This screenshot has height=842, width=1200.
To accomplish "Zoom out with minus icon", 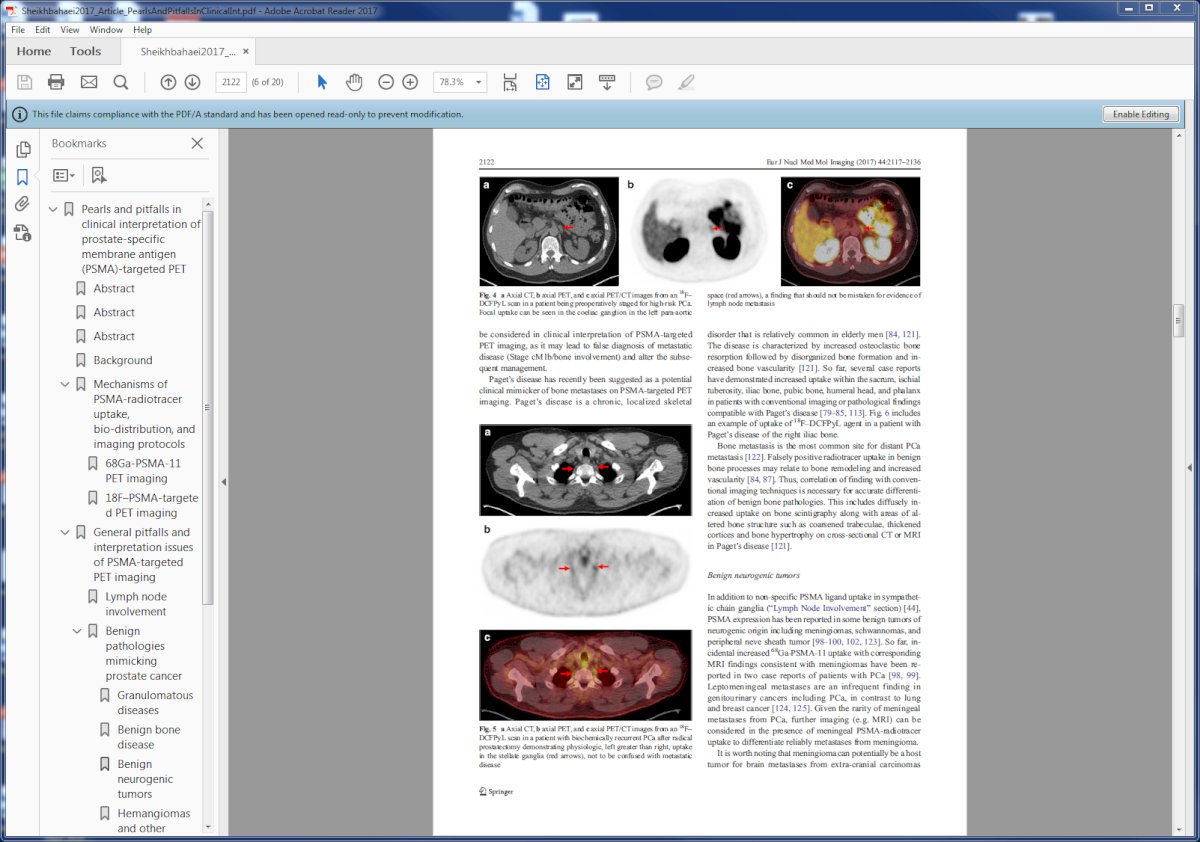I will click(386, 82).
